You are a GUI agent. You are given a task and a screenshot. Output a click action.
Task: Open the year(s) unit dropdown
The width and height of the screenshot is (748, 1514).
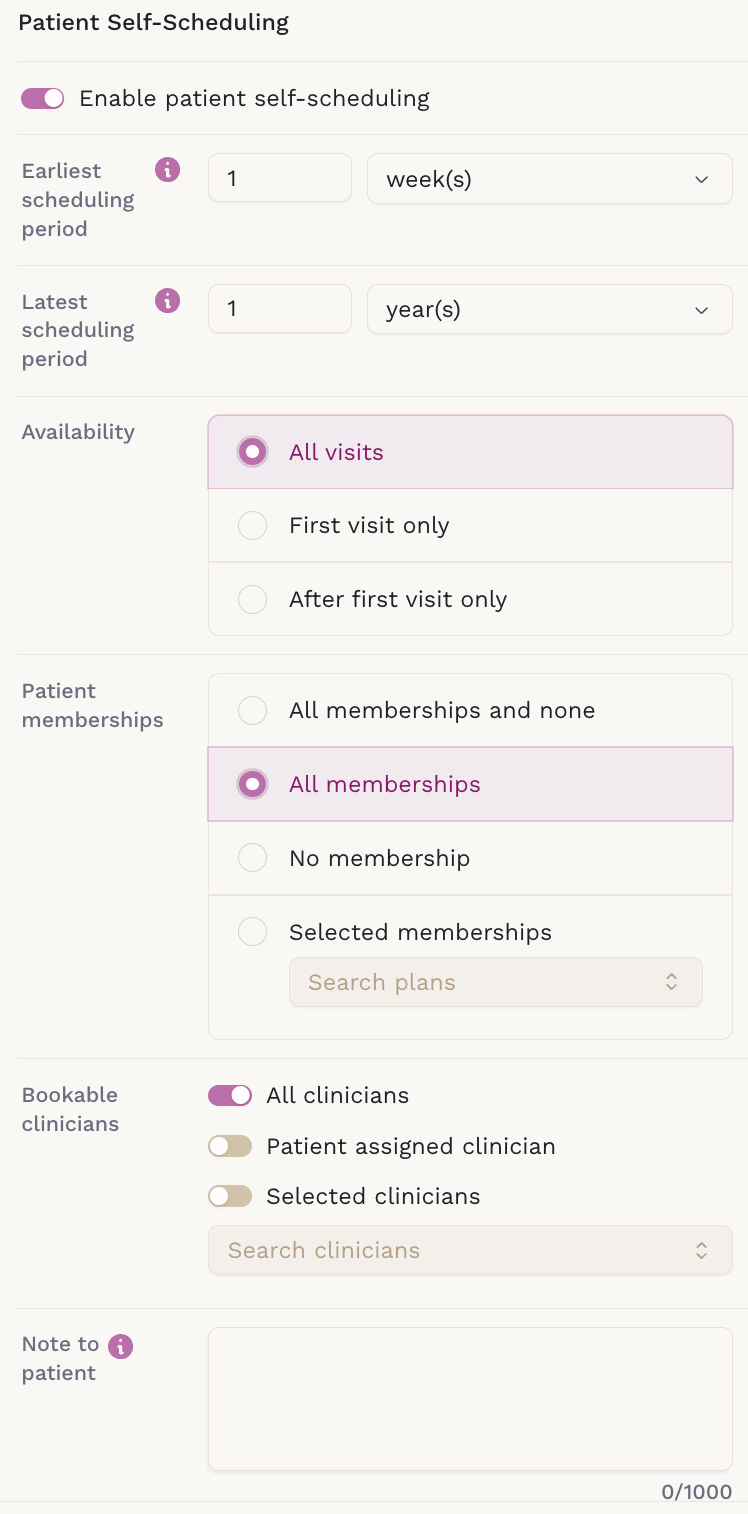click(549, 310)
